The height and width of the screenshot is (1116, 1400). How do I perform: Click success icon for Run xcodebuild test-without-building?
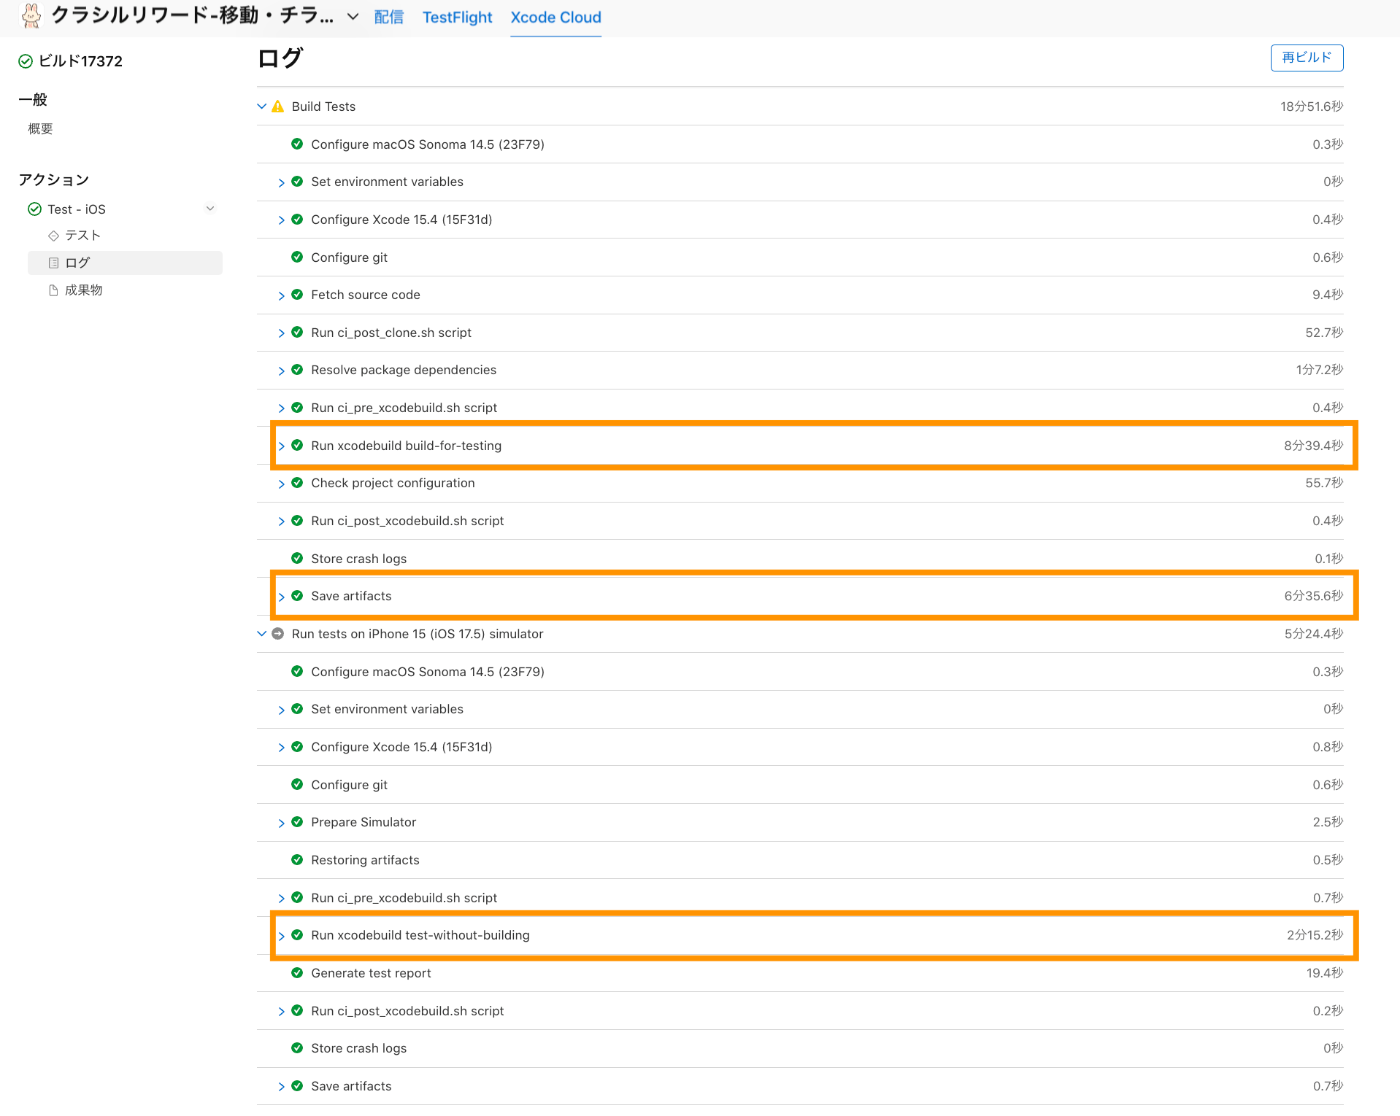coord(297,935)
